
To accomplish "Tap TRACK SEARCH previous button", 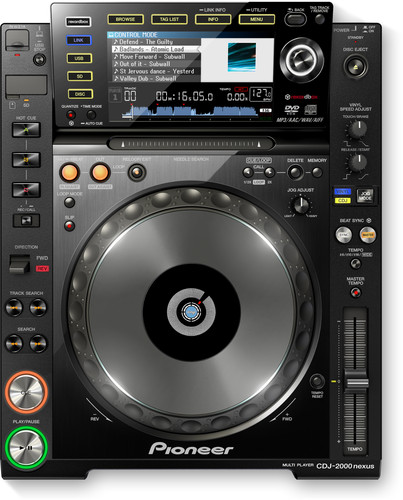I will click(x=14, y=307).
